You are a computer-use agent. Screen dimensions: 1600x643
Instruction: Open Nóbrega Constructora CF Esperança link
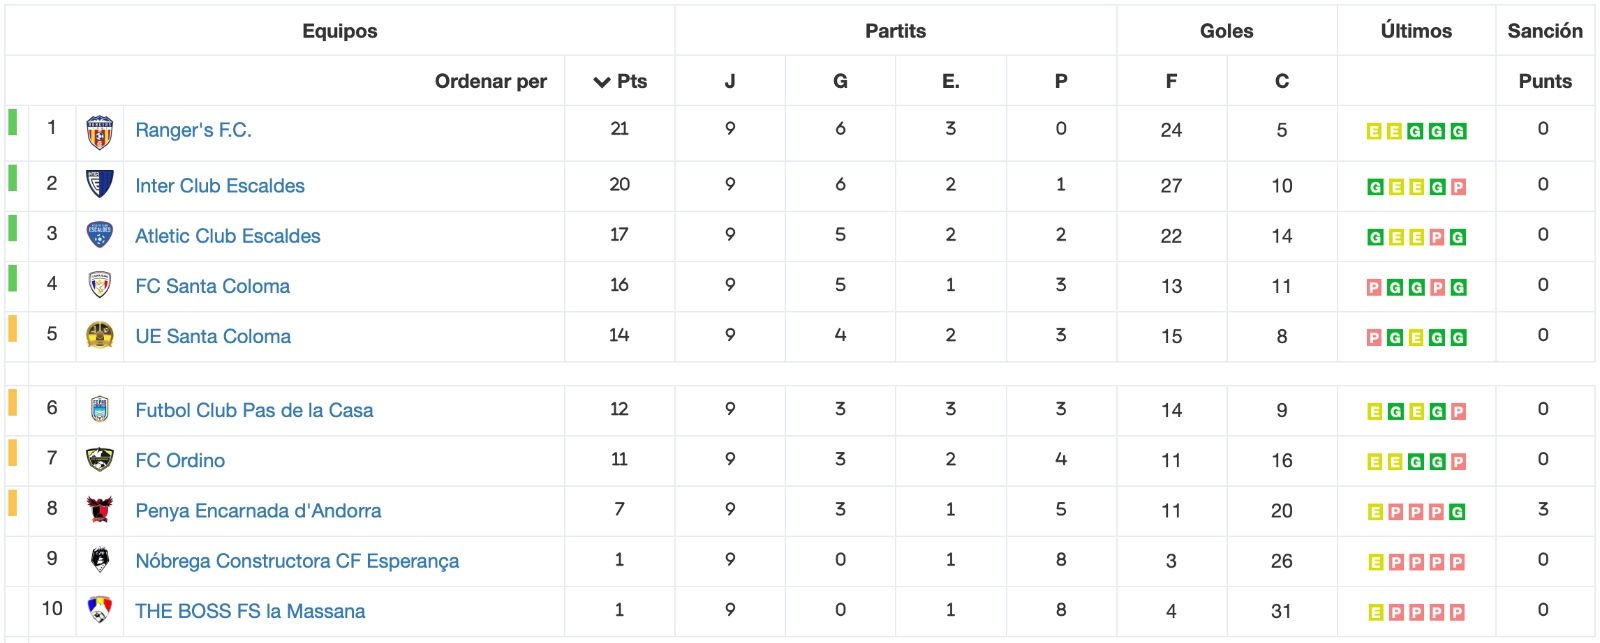coord(297,561)
